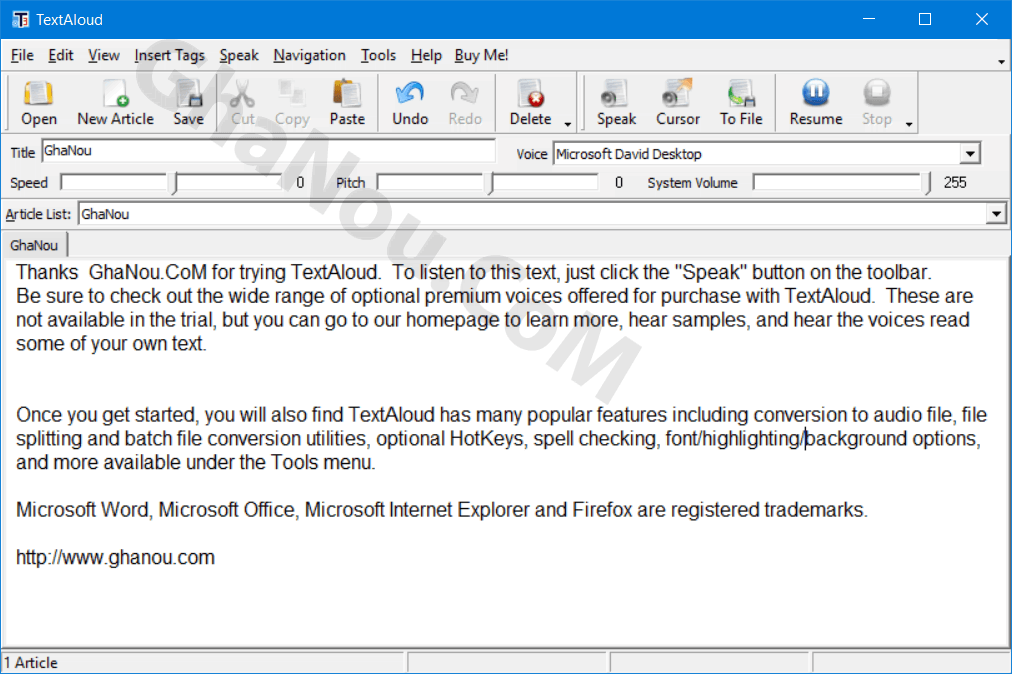Open the Help menu
This screenshot has width=1012, height=674.
[x=426, y=56]
